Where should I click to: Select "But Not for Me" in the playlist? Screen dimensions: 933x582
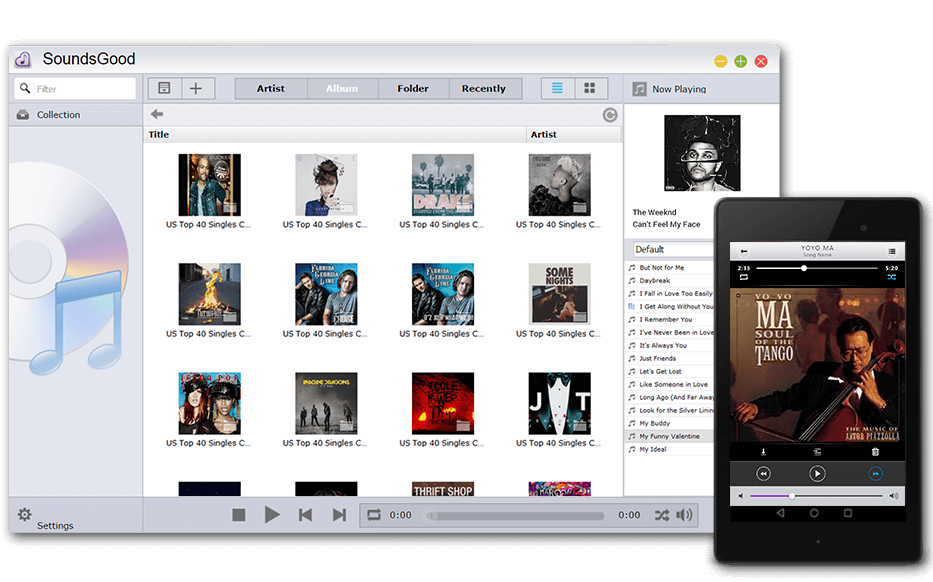click(x=669, y=268)
